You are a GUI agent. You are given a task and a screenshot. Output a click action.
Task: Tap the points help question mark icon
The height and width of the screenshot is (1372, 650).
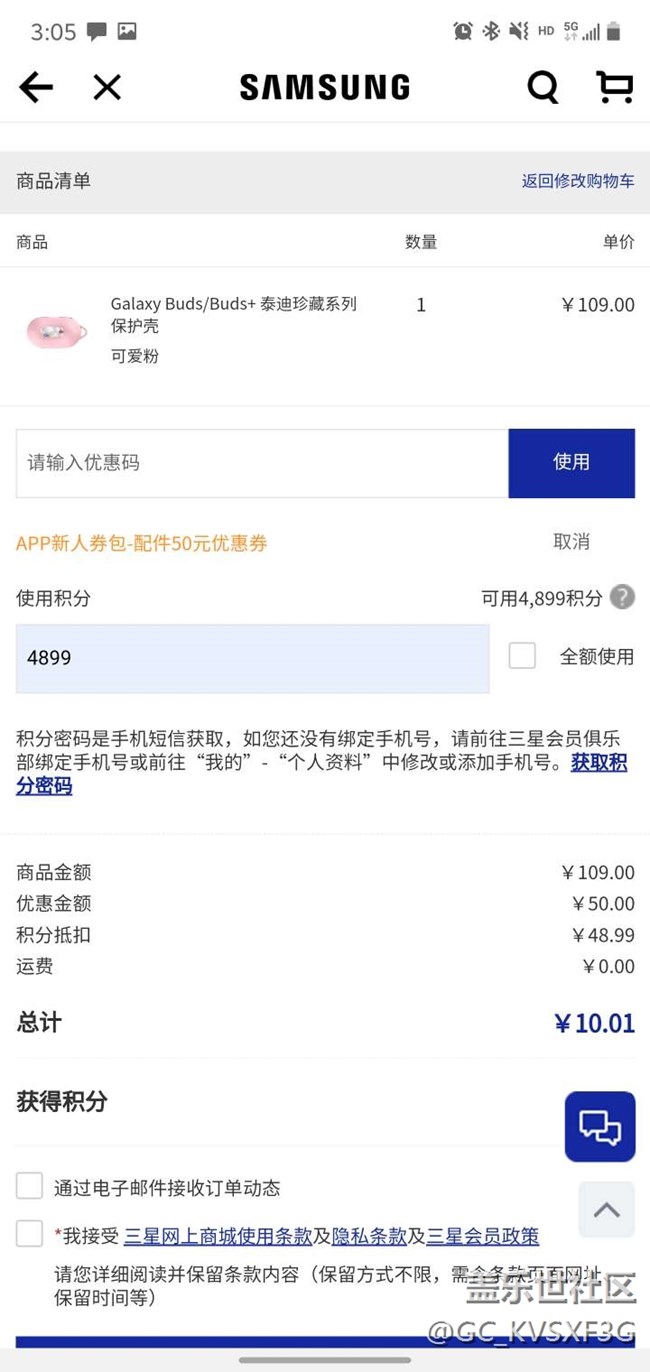(x=623, y=597)
